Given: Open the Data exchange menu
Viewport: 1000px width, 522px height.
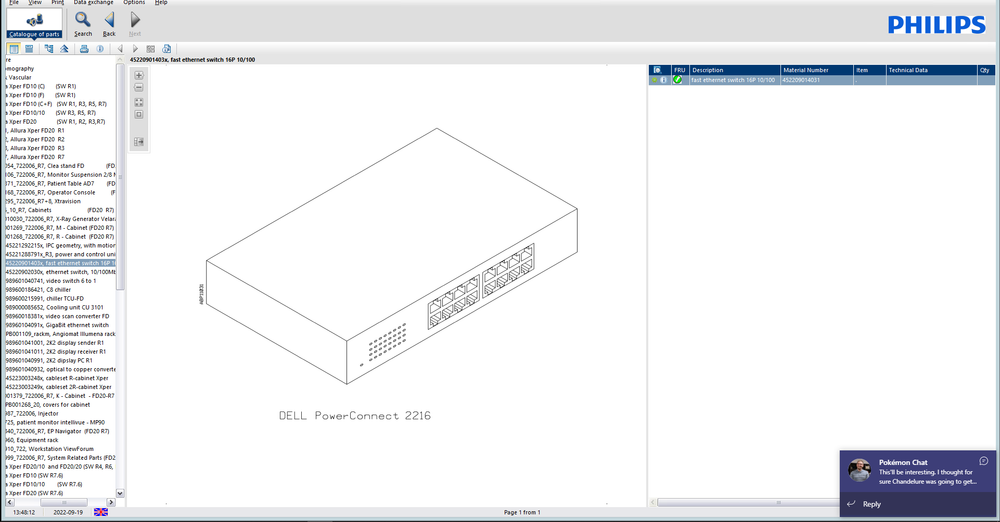Looking at the screenshot, I should point(93,3).
